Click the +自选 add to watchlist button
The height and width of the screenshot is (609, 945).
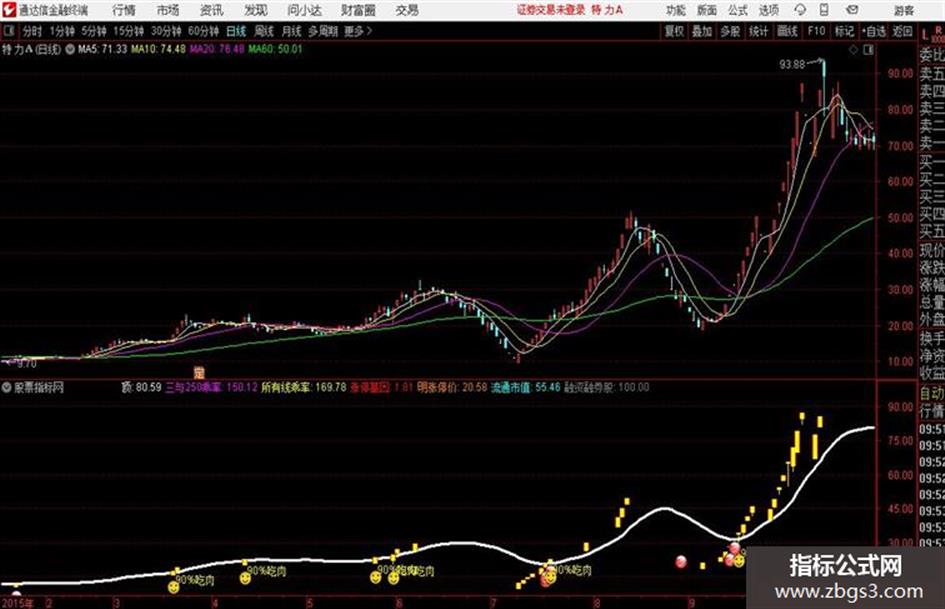tap(873, 31)
